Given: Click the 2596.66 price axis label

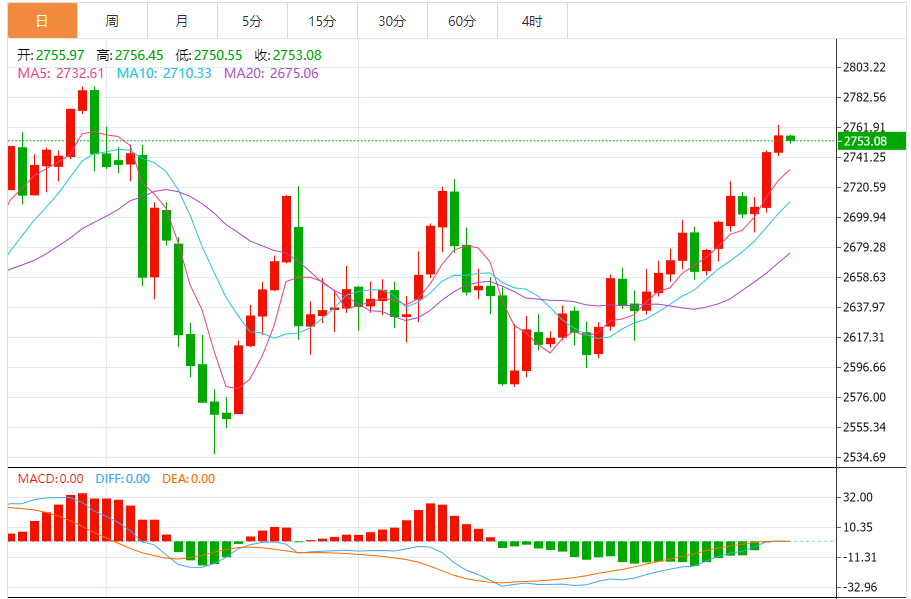Looking at the screenshot, I should pos(865,367).
